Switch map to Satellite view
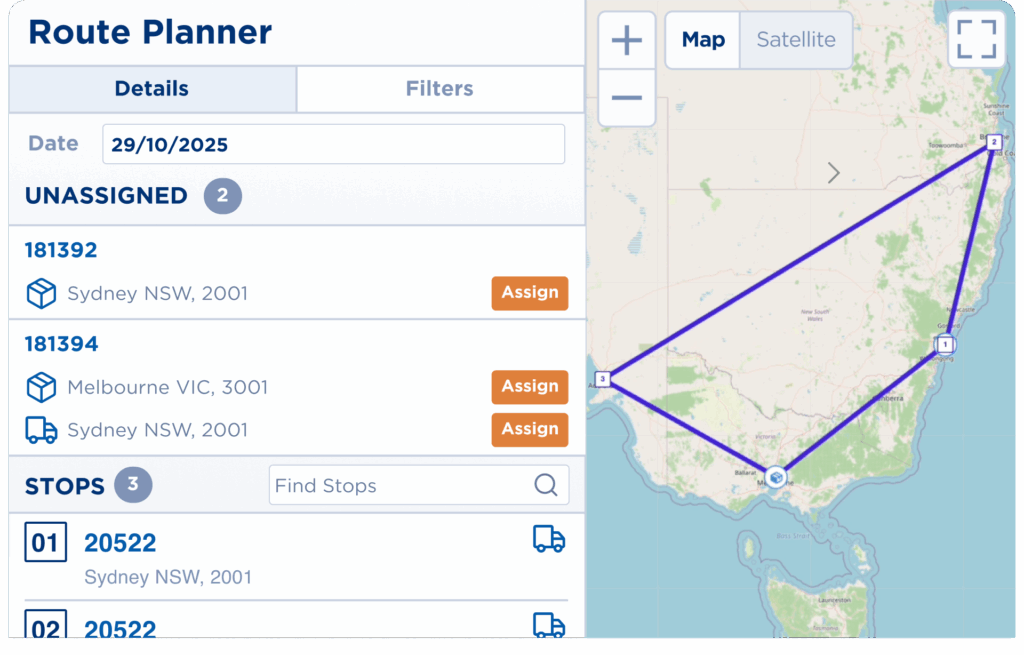1024x655 pixels. [796, 40]
